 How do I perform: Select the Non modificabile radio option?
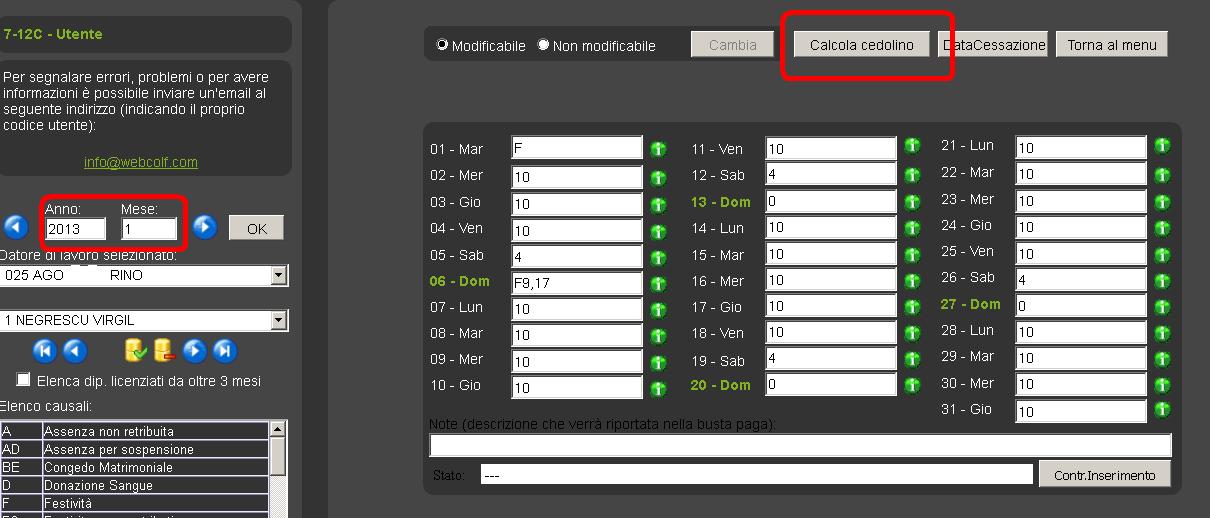pos(544,45)
